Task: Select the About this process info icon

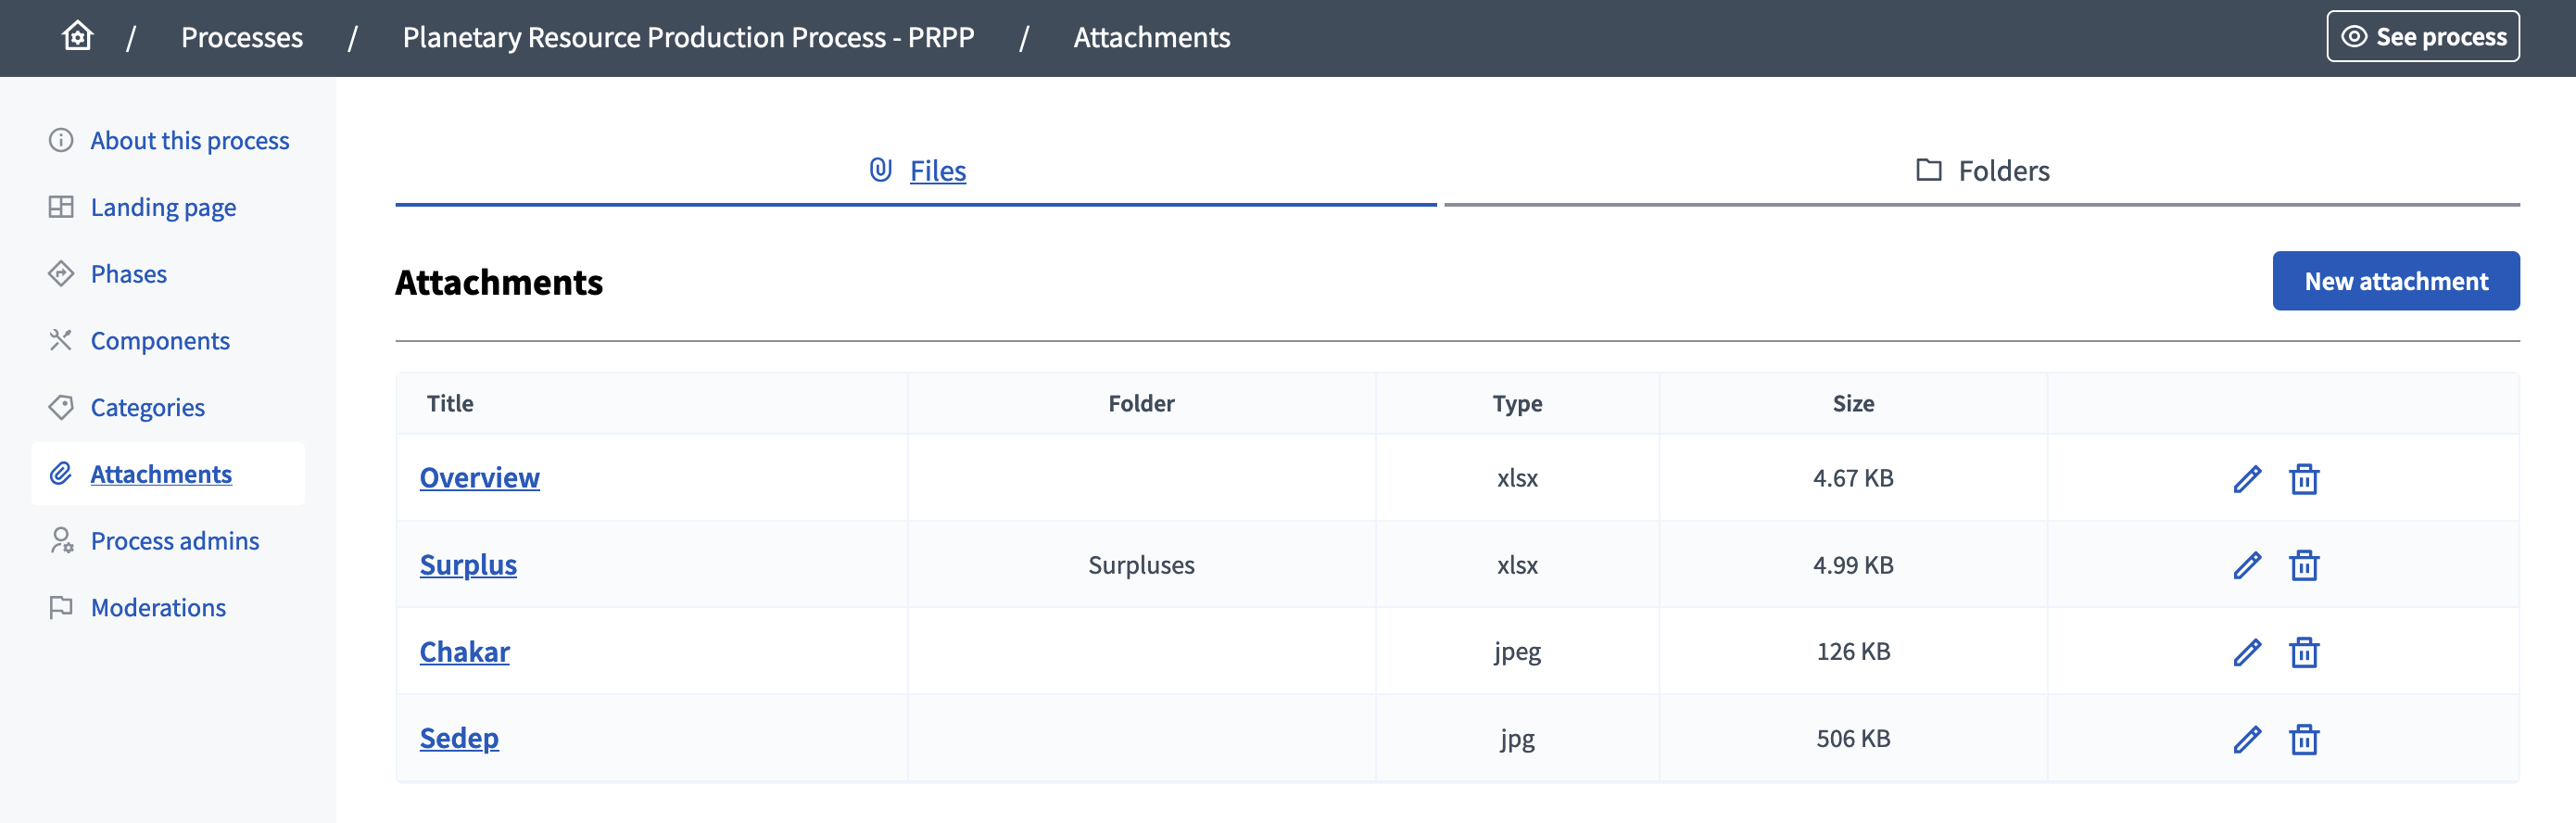Action: (x=61, y=140)
